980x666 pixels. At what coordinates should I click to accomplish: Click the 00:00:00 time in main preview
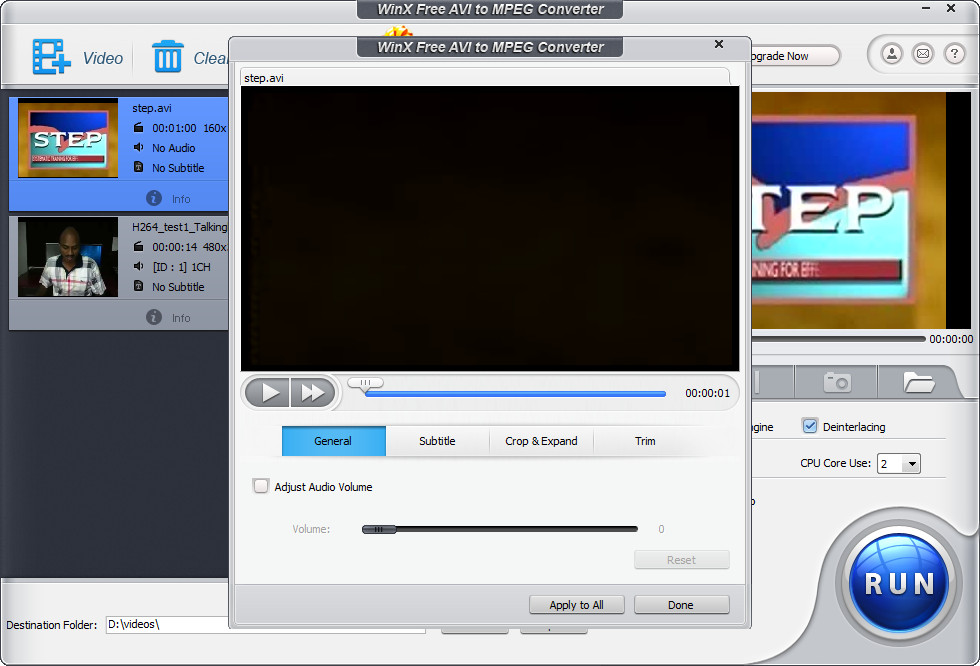click(951, 339)
